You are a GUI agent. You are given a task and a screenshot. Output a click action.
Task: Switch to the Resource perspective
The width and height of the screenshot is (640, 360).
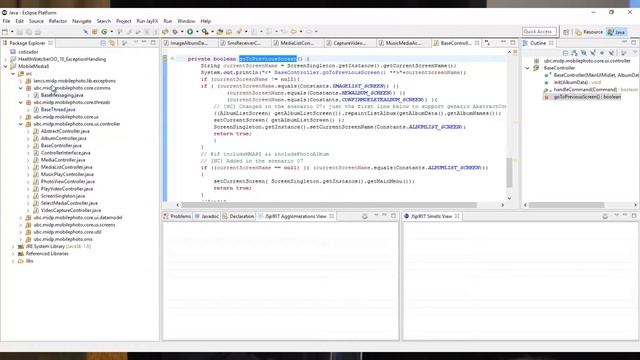click(x=589, y=32)
